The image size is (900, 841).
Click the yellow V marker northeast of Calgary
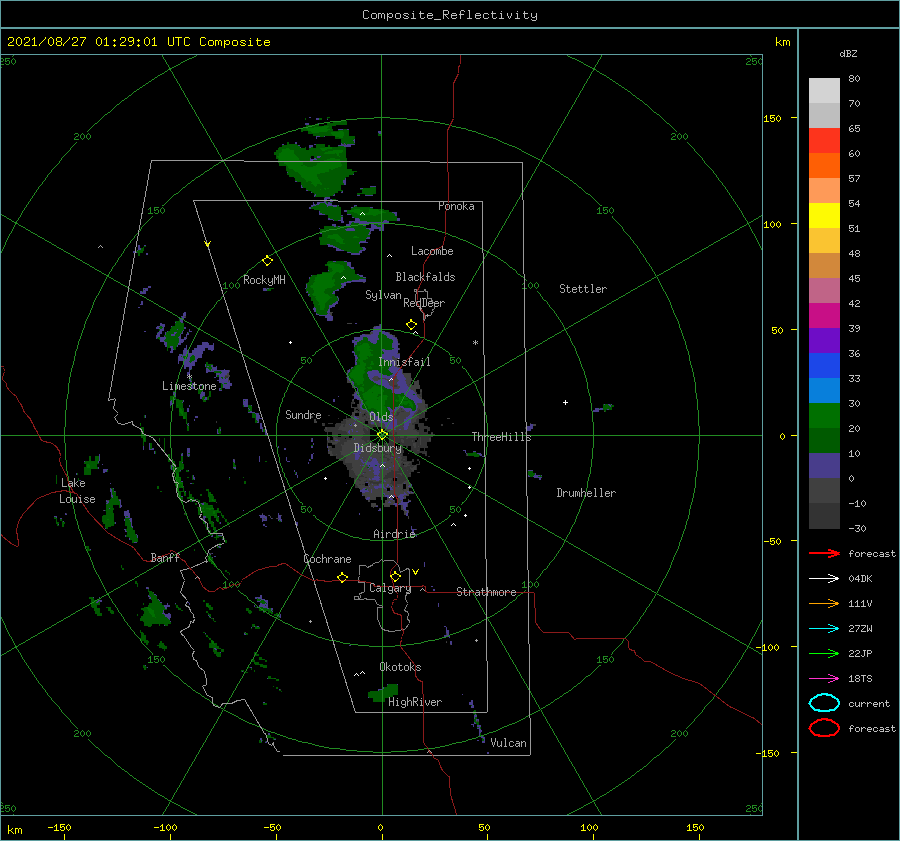point(415,572)
